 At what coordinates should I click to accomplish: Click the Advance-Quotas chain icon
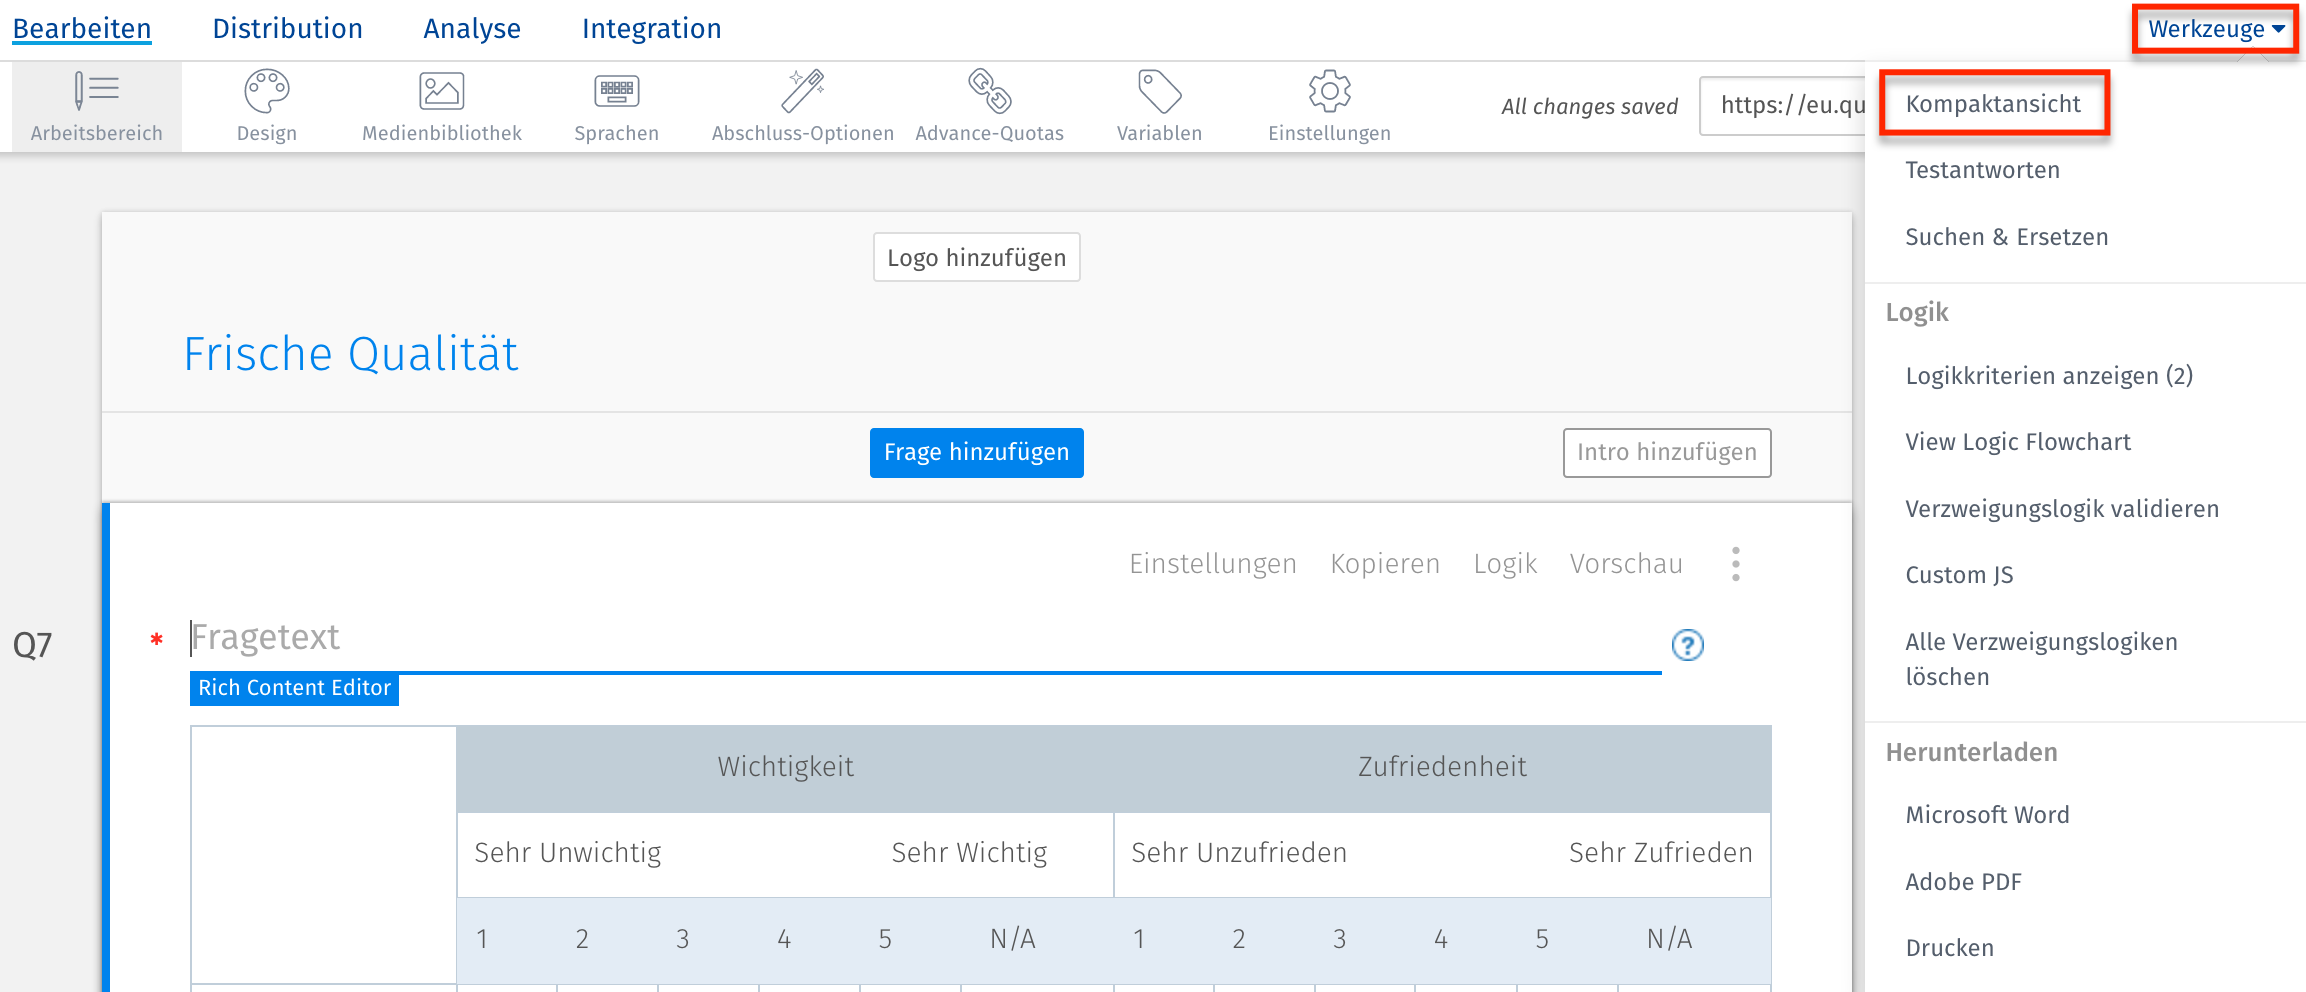tap(988, 93)
